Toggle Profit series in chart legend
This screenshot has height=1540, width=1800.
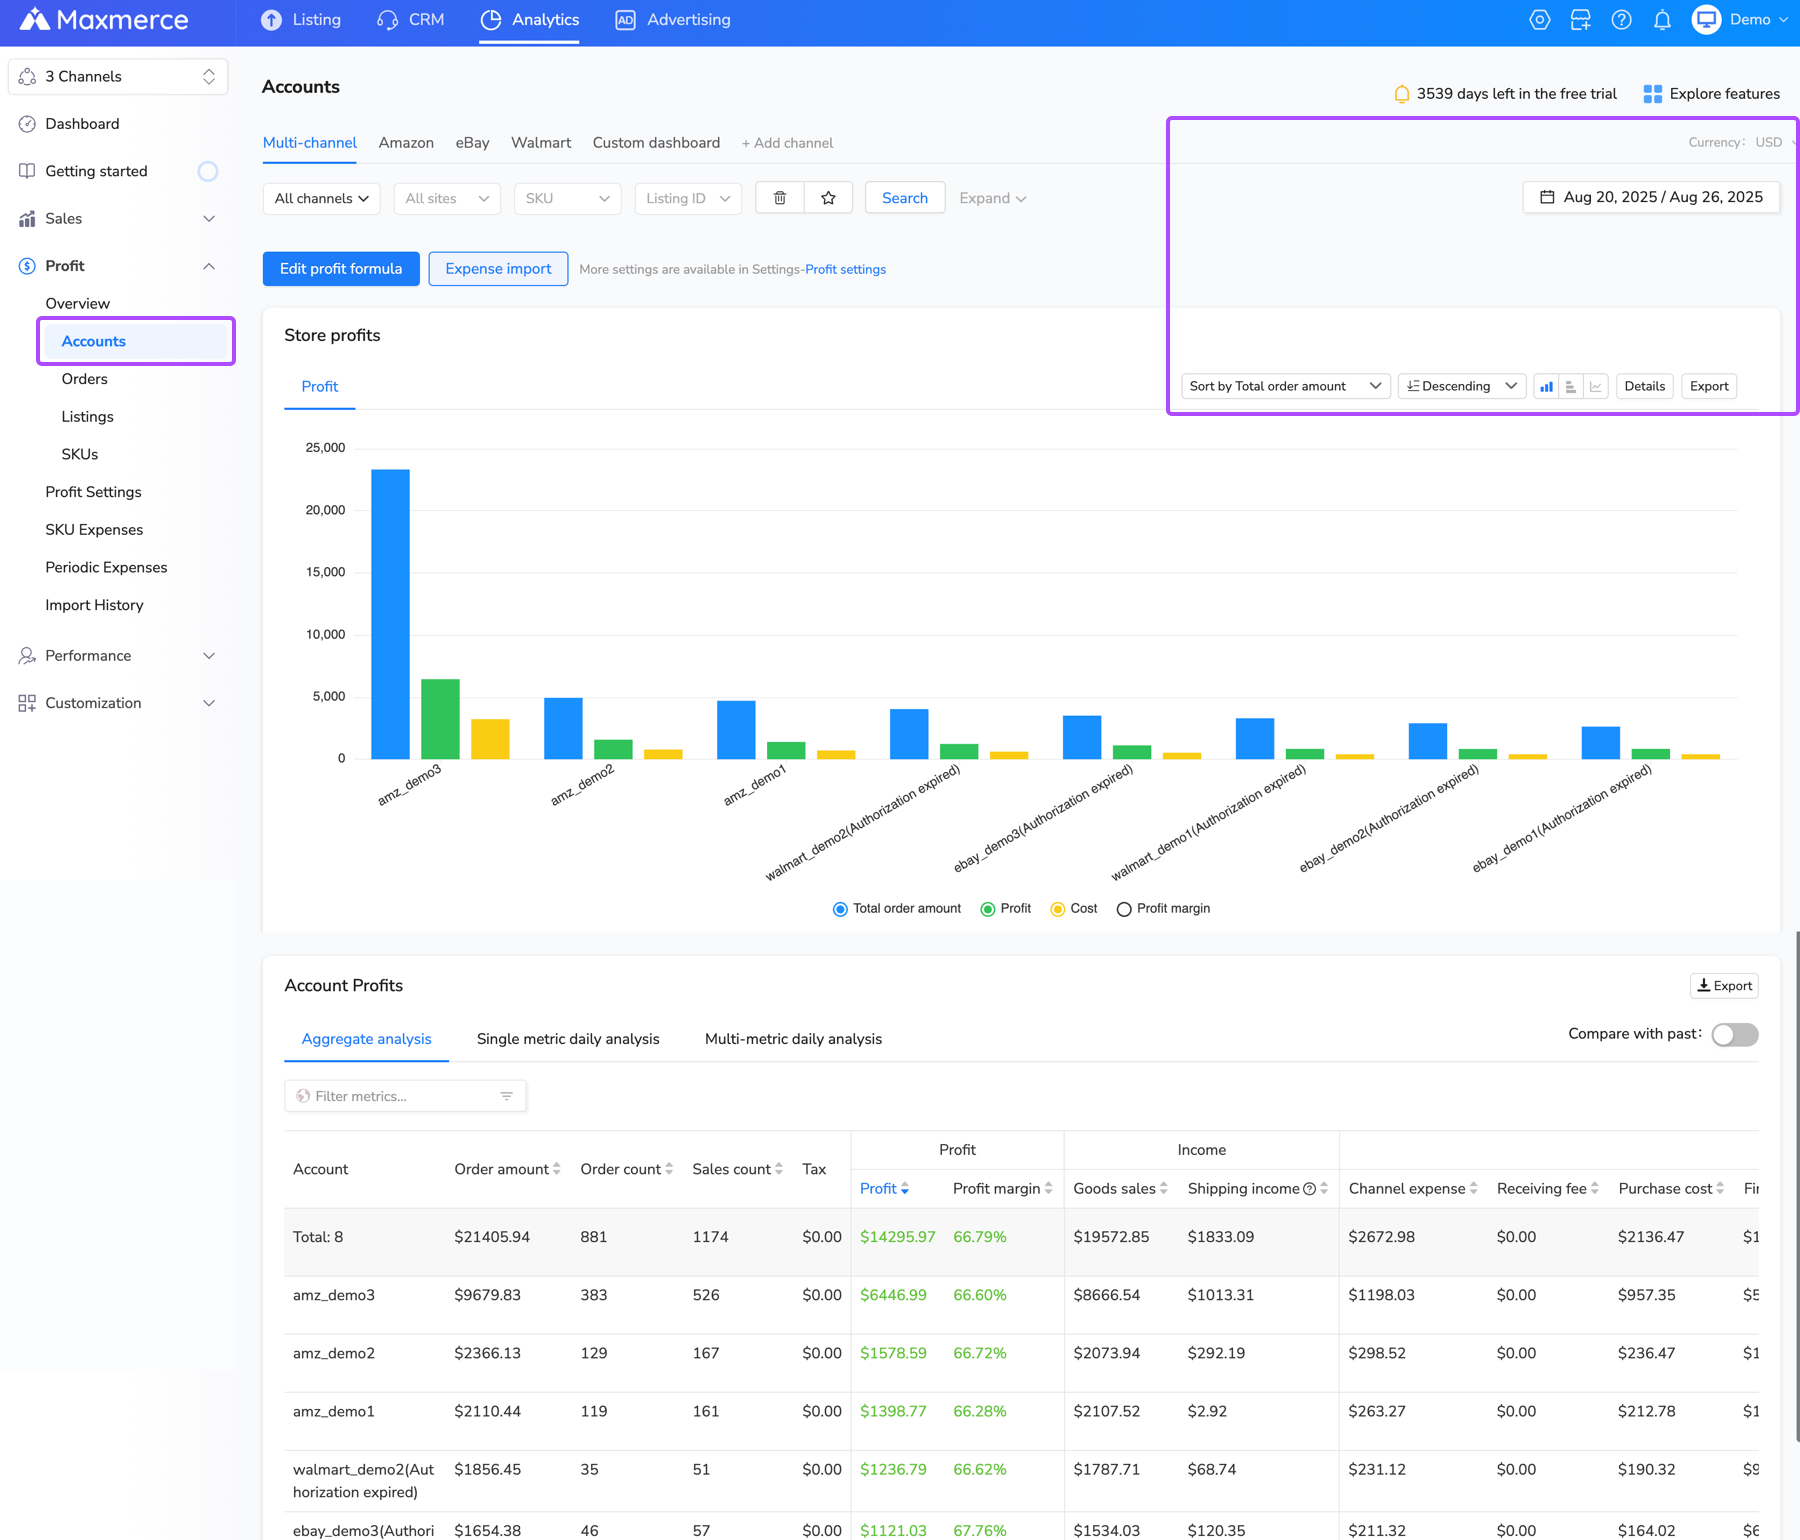(1006, 909)
